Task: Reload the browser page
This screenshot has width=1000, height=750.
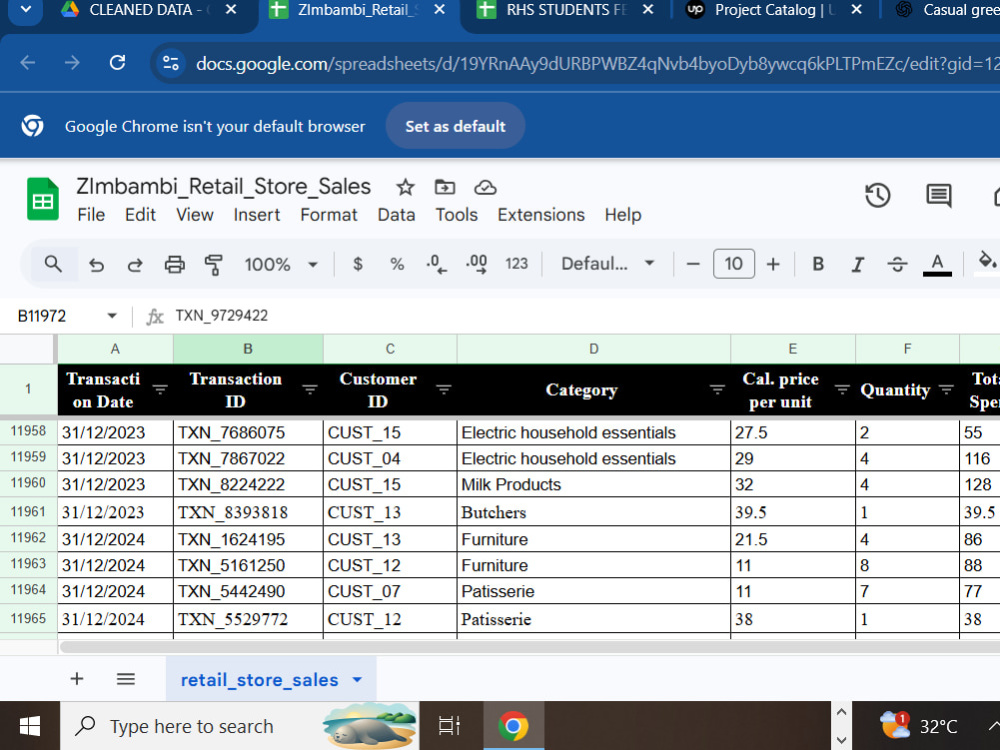Action: click(117, 62)
